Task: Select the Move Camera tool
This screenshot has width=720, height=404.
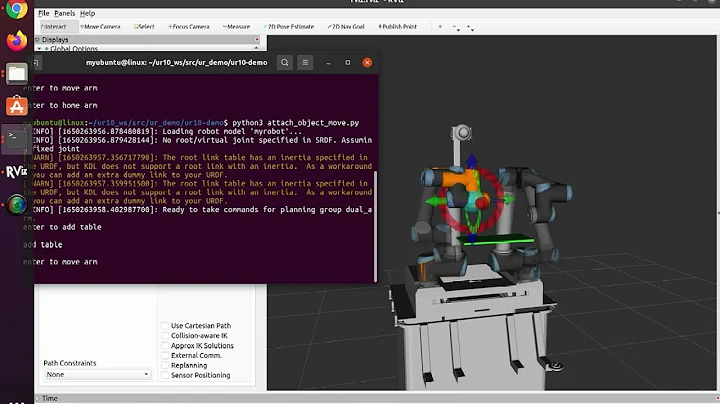Action: pyautogui.click(x=100, y=27)
